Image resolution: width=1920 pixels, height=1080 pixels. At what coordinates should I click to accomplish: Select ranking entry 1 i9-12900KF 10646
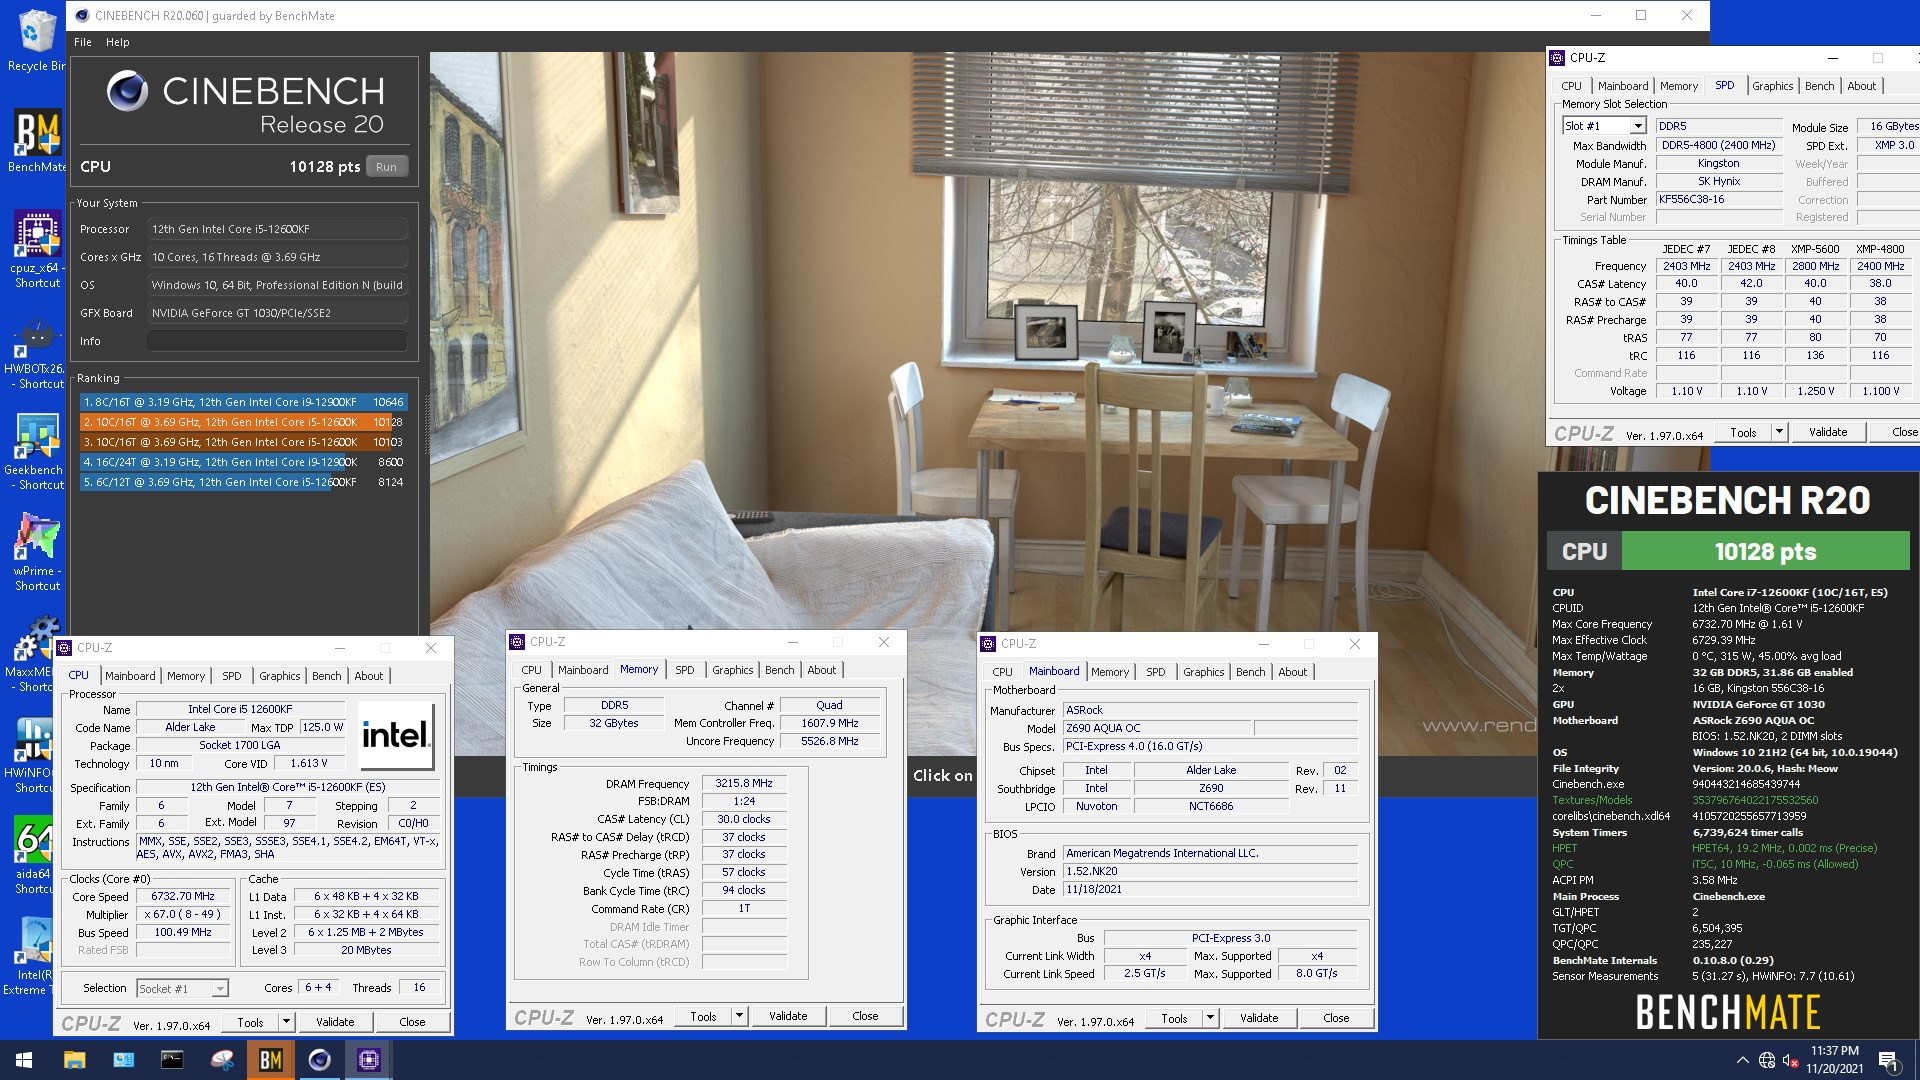[243, 402]
